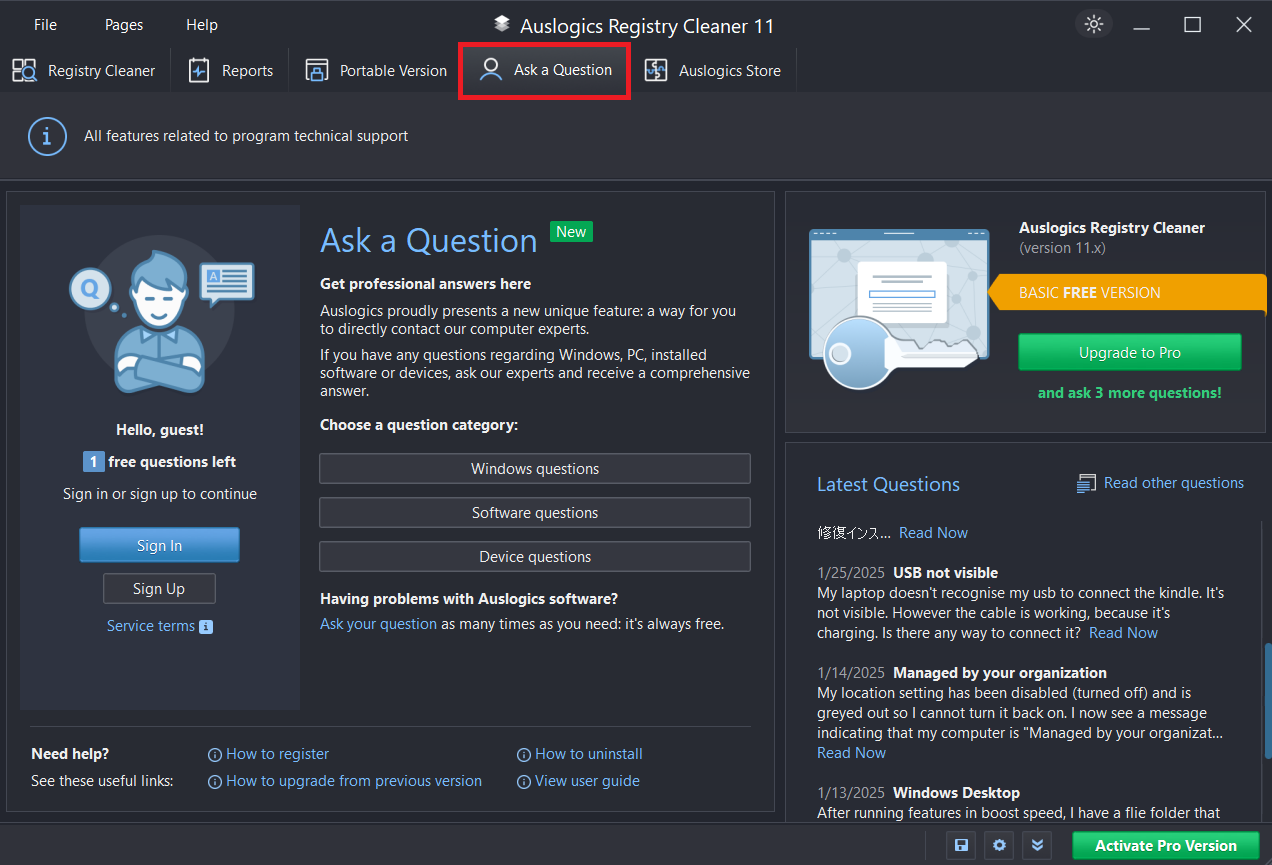Click Read Now beside the Japanese question
This screenshot has width=1272, height=865.
click(x=933, y=533)
